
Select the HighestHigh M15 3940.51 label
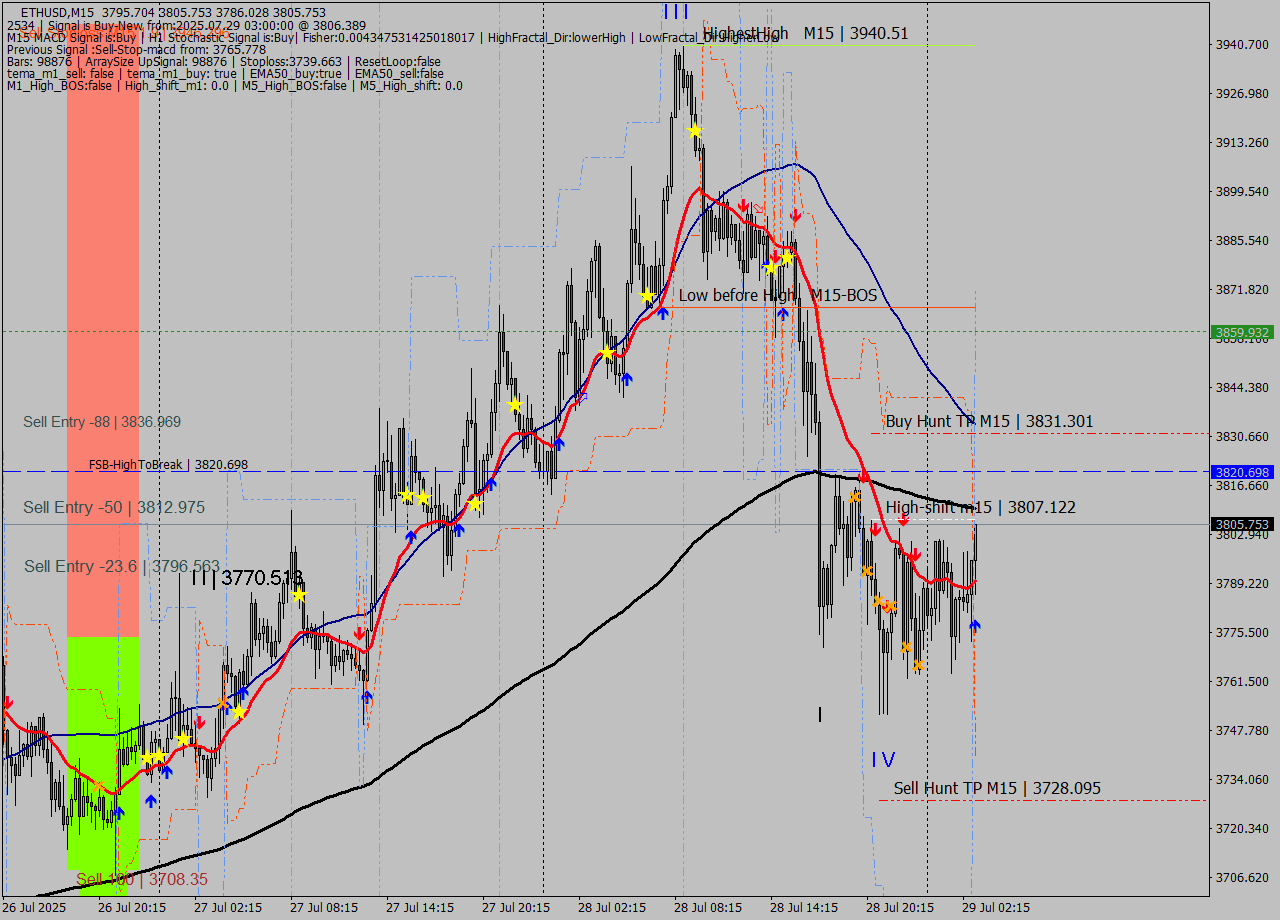click(805, 33)
